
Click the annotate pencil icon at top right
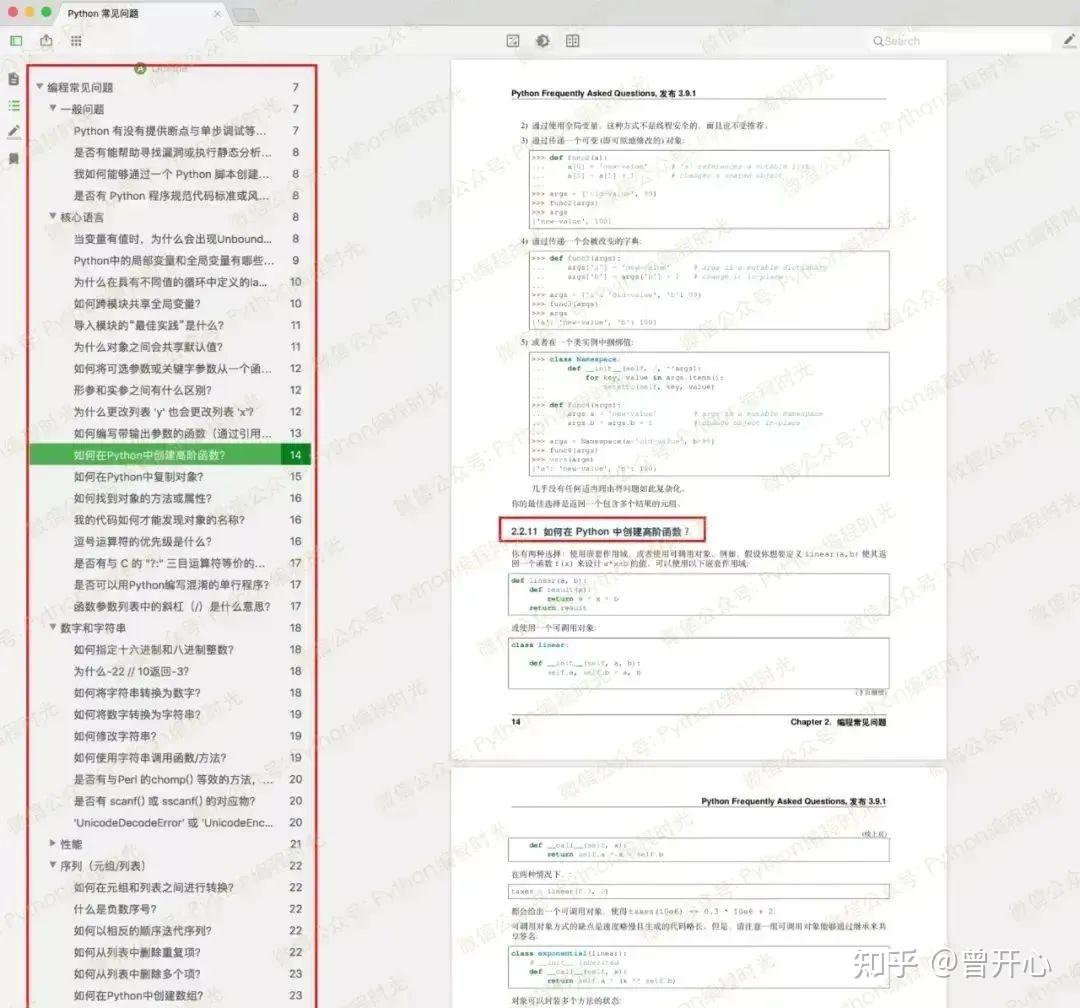click(1070, 41)
